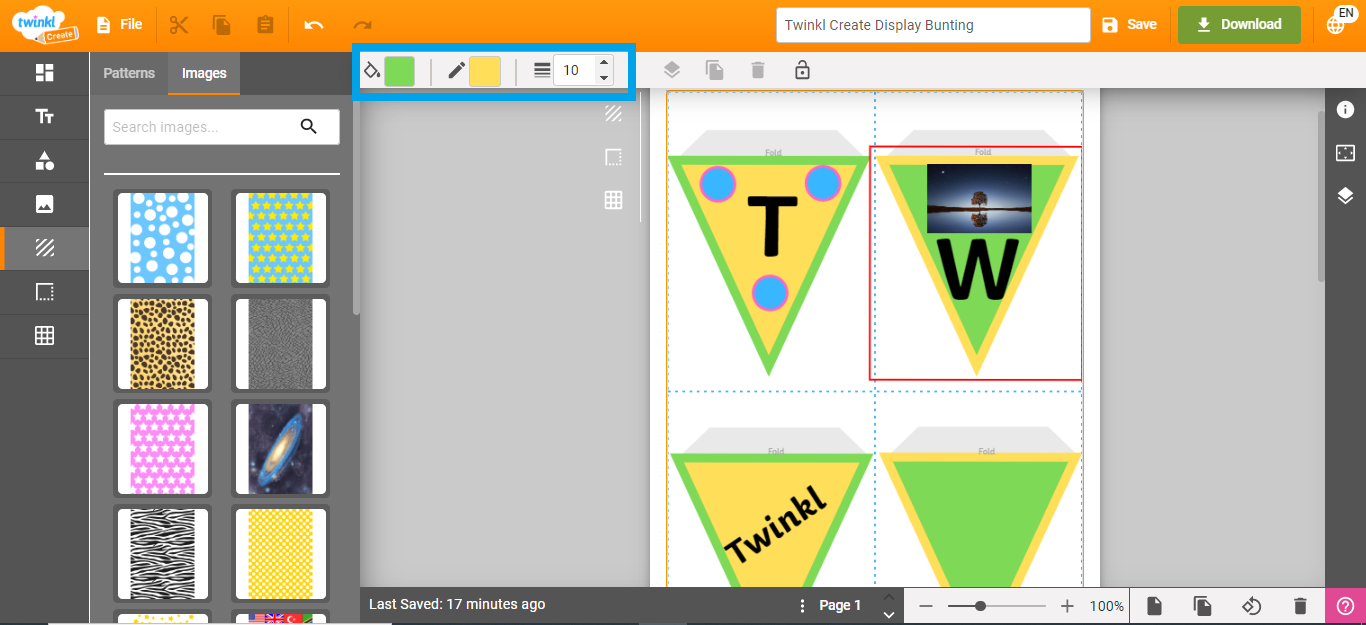This screenshot has width=1366, height=625.
Task: Cut selection with the scissors icon
Action: (179, 25)
